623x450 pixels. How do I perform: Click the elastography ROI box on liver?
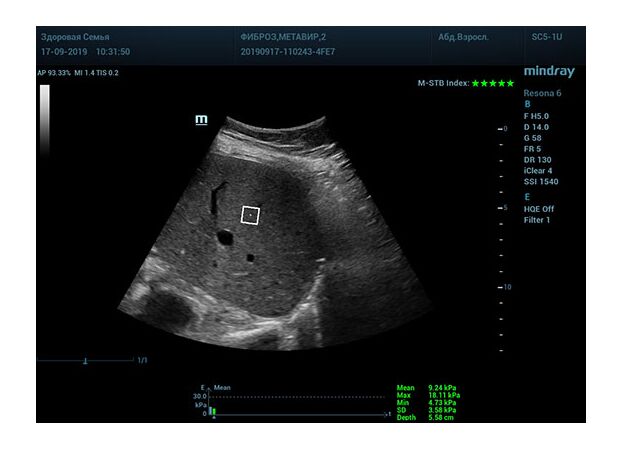(251, 215)
